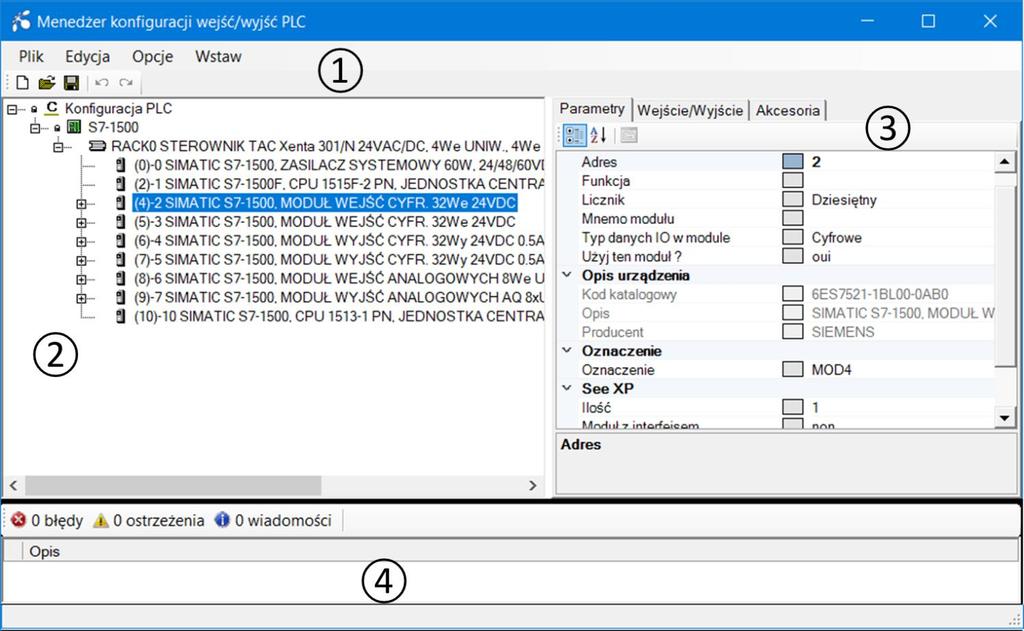The width and height of the screenshot is (1024, 631).
Task: Click the tree panel's scroll-left arrow
Action: (14, 485)
